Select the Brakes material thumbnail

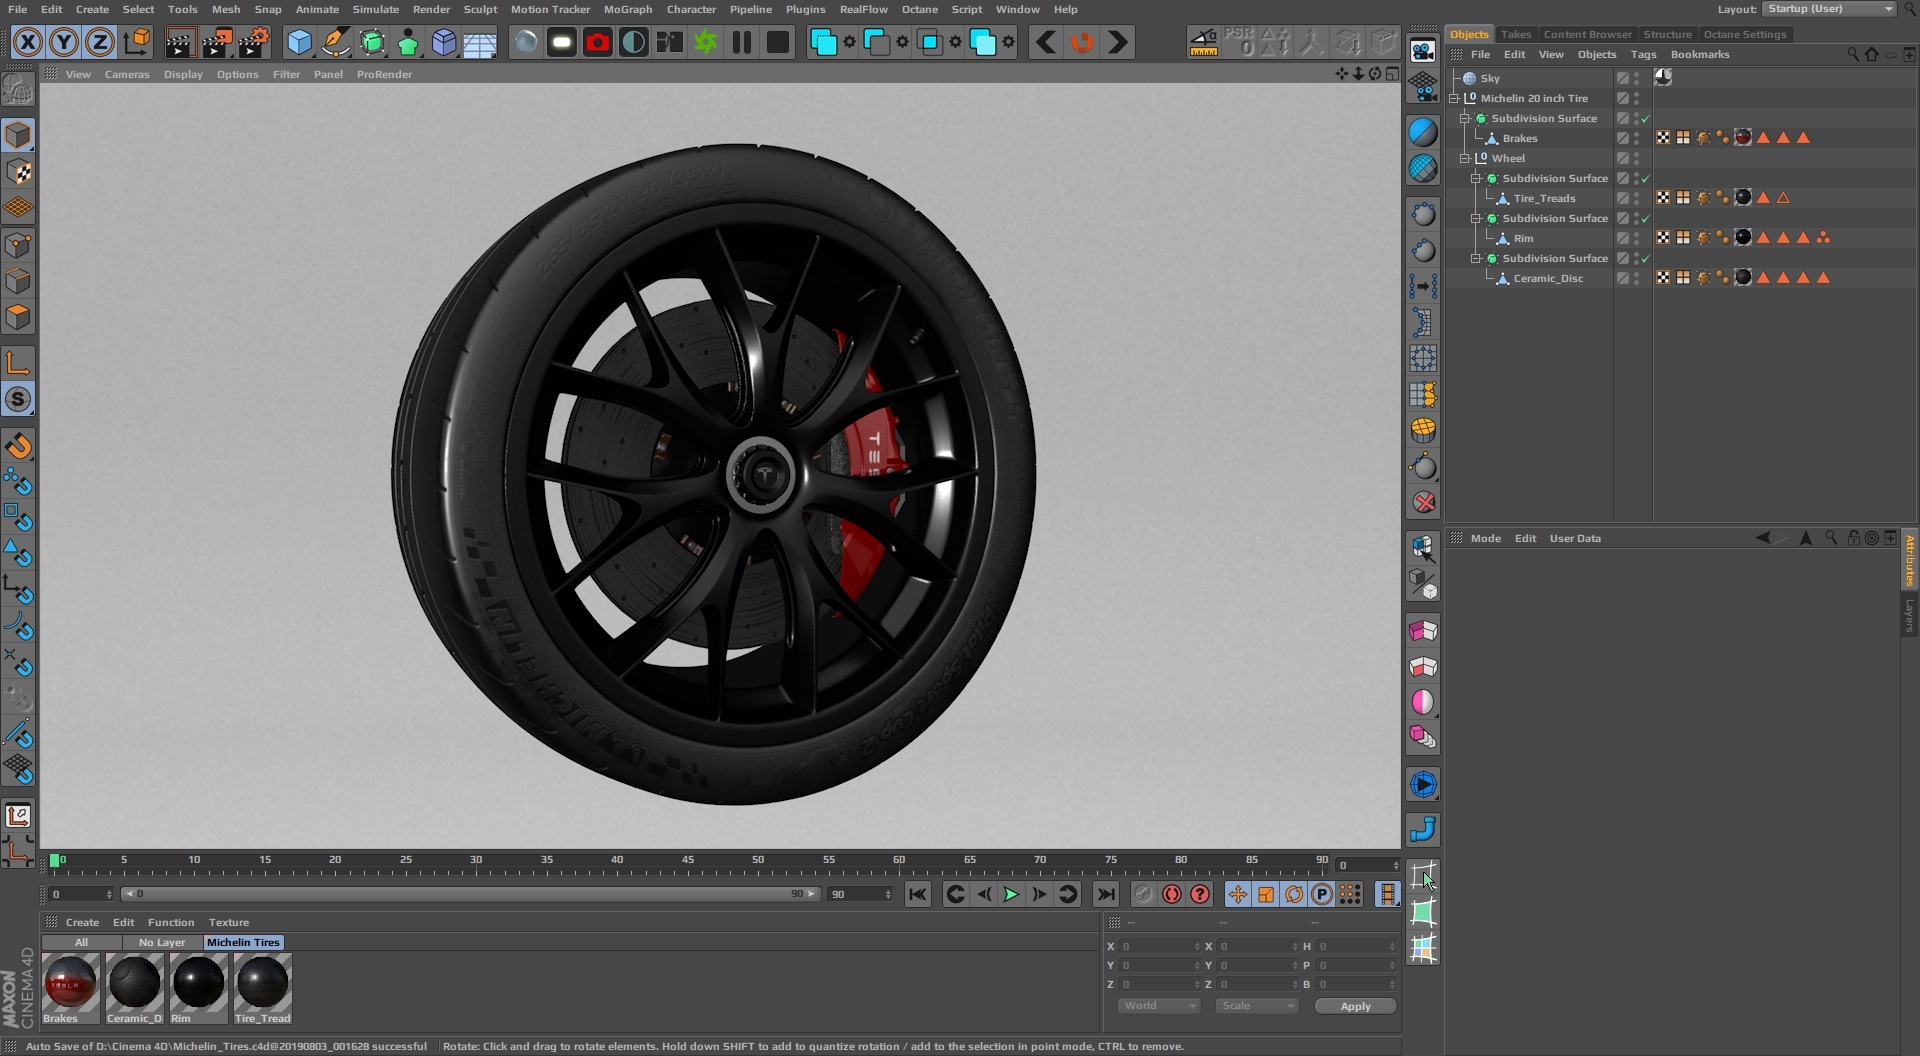[70, 984]
